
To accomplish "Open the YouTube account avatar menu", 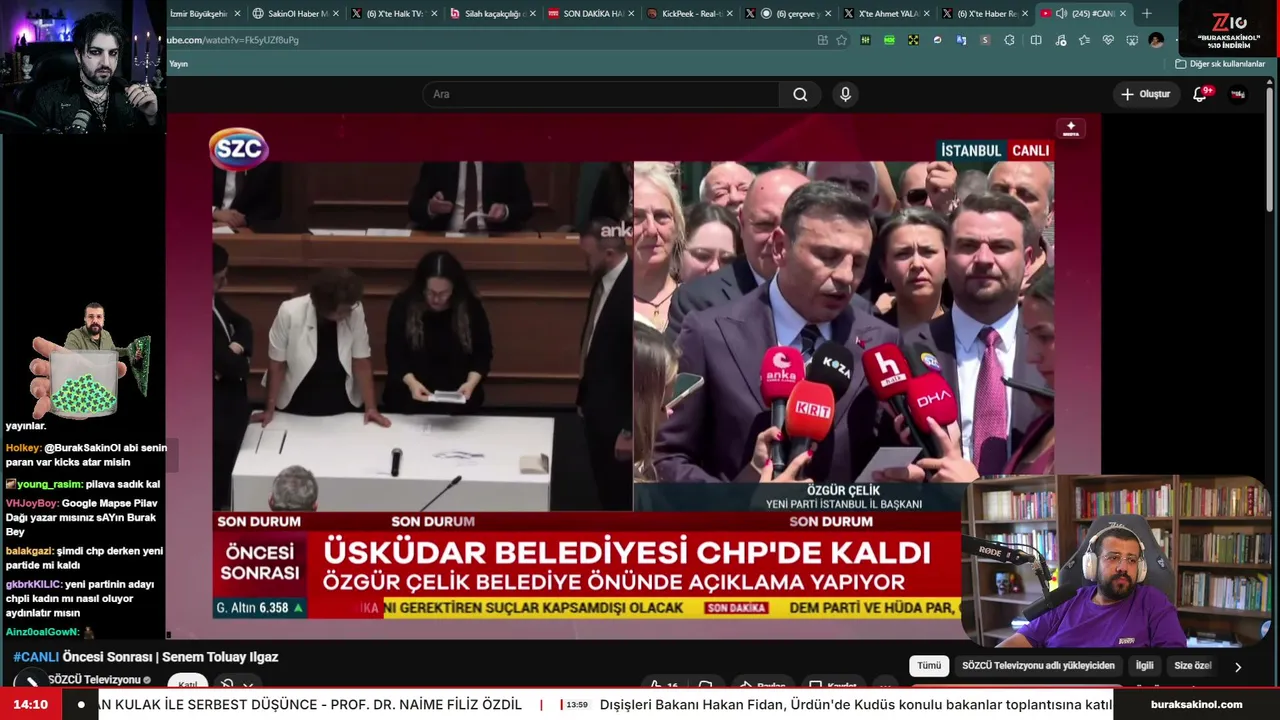I will (x=1237, y=94).
